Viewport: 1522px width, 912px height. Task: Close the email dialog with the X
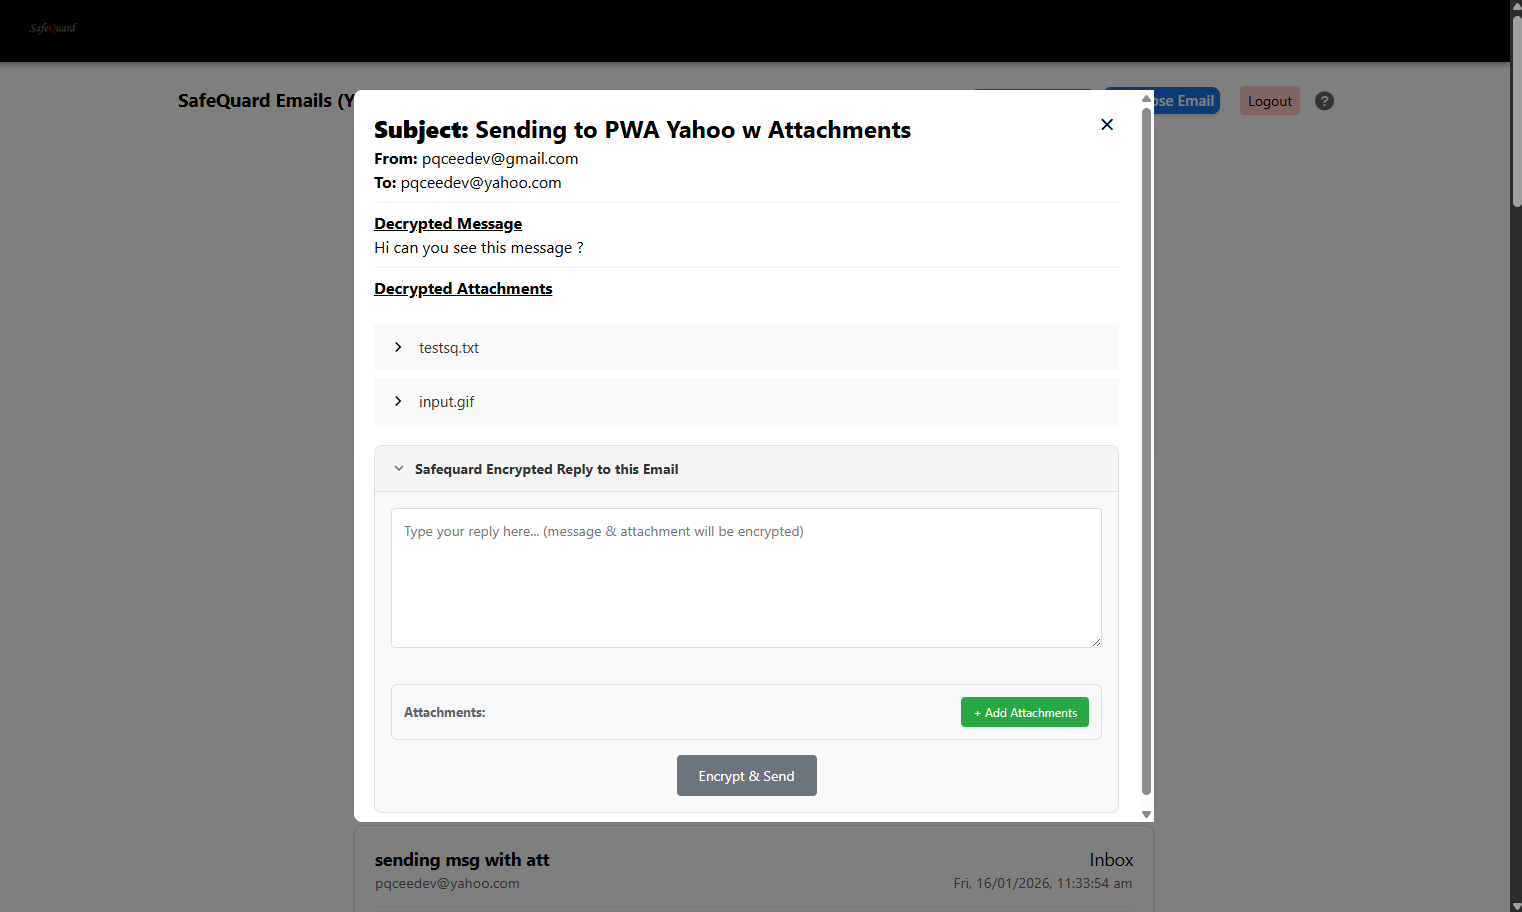pyautogui.click(x=1107, y=125)
